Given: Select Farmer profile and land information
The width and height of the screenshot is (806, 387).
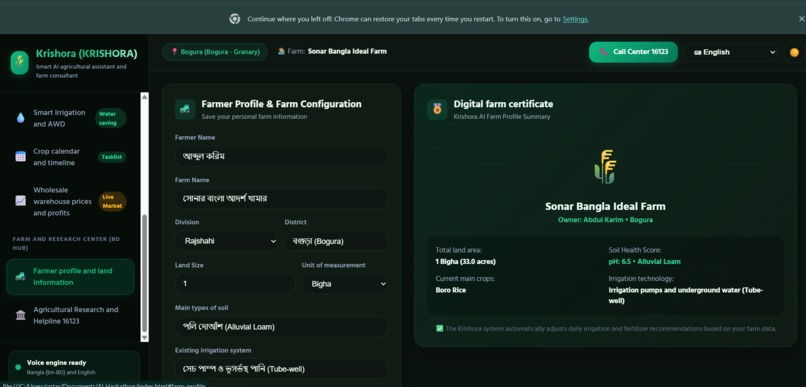Looking at the screenshot, I should 70,277.
